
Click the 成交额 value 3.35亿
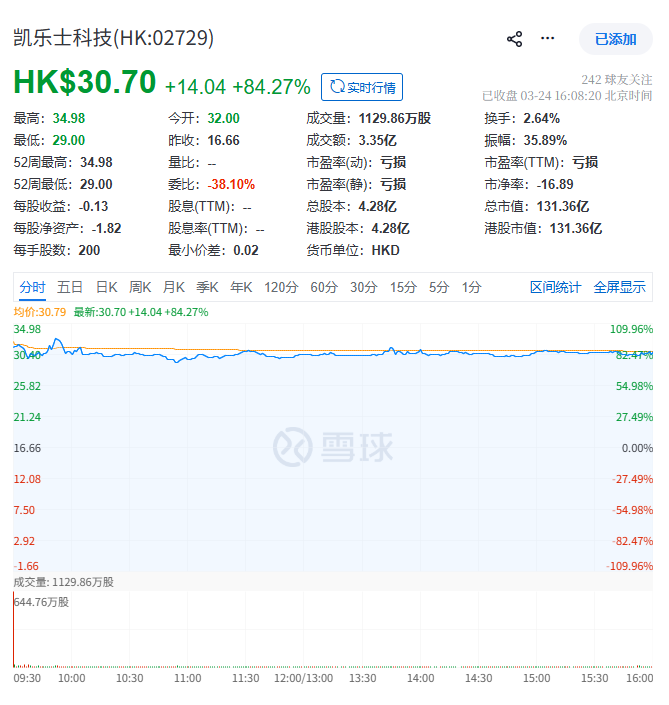(378, 140)
